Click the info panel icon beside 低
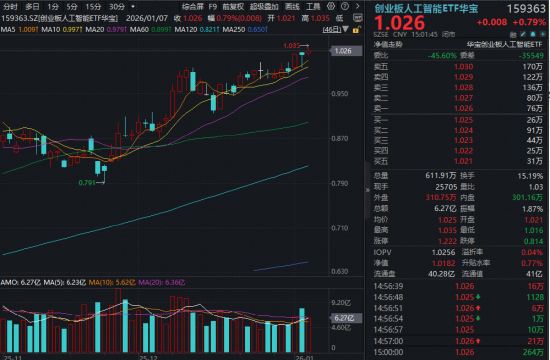Viewport: 550px width, 360px height. point(357,18)
